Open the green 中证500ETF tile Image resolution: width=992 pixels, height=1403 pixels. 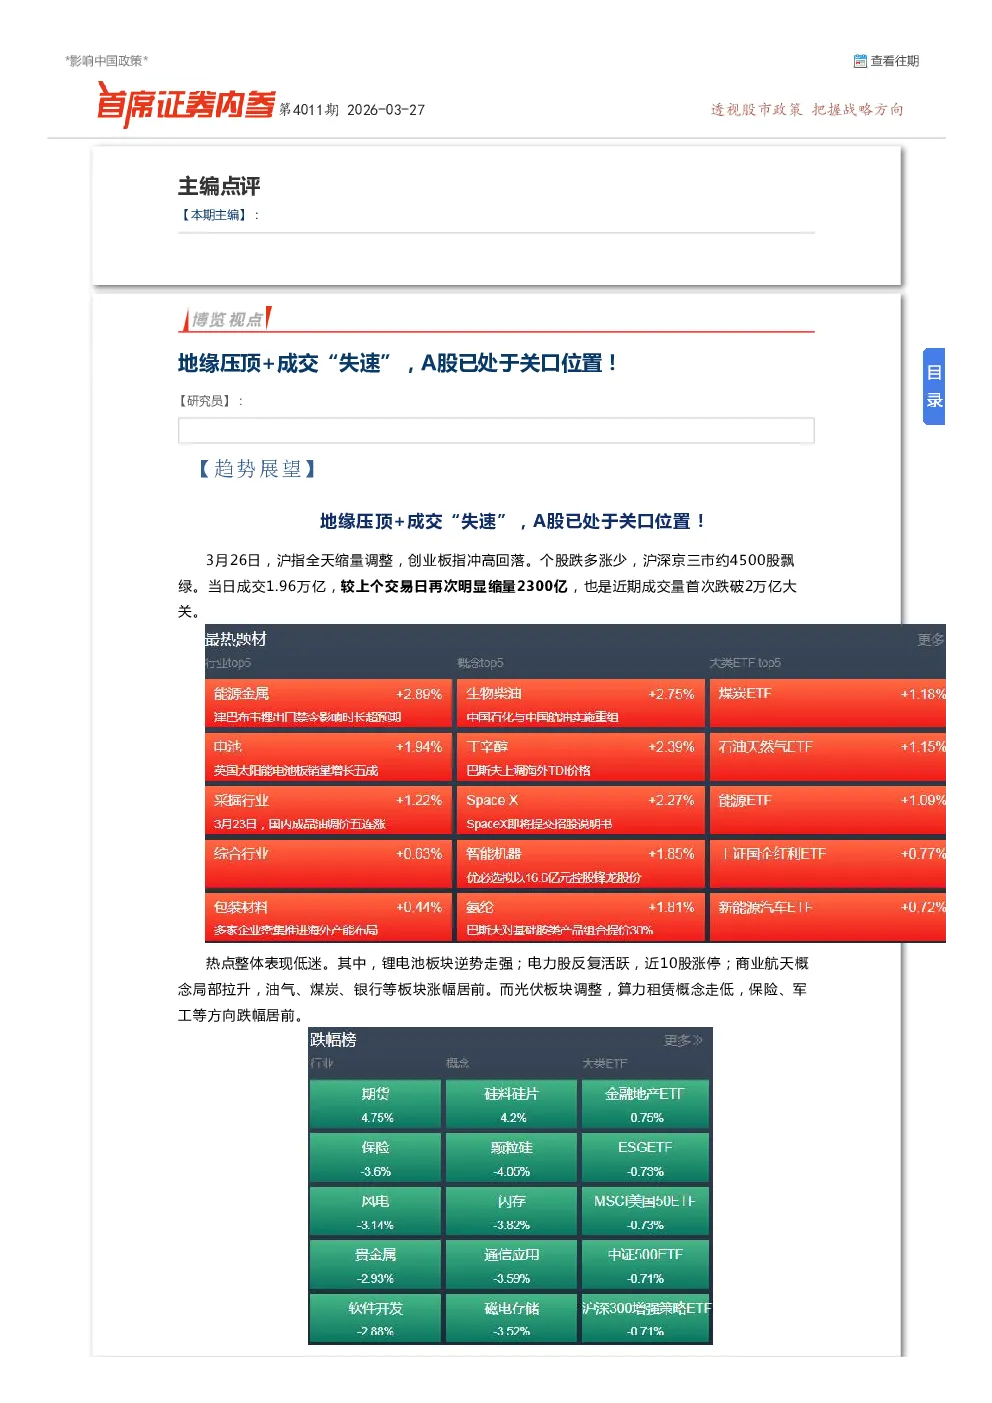[x=646, y=1265]
